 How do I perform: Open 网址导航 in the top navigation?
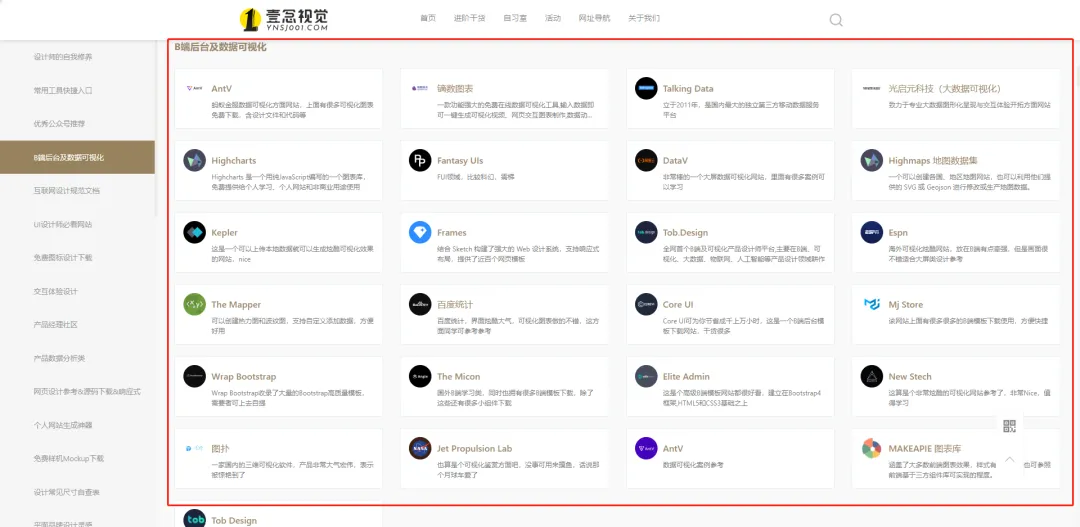coord(594,18)
